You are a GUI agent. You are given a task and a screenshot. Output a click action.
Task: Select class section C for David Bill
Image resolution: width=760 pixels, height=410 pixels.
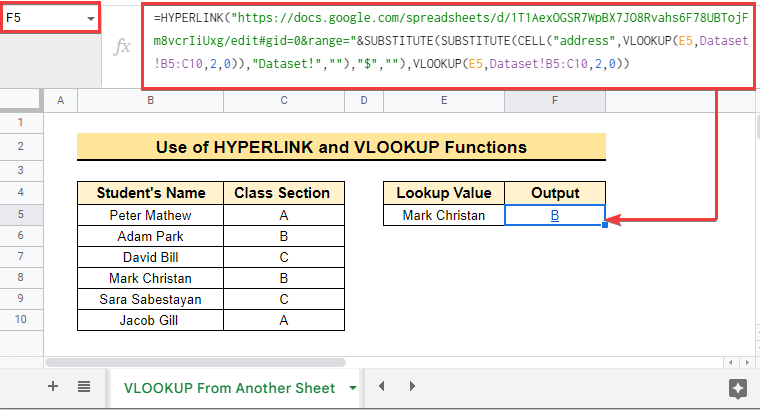(x=284, y=257)
